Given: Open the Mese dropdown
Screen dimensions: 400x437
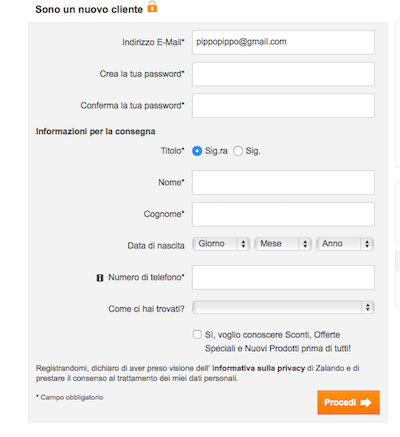Looking at the screenshot, I should coord(283,244).
